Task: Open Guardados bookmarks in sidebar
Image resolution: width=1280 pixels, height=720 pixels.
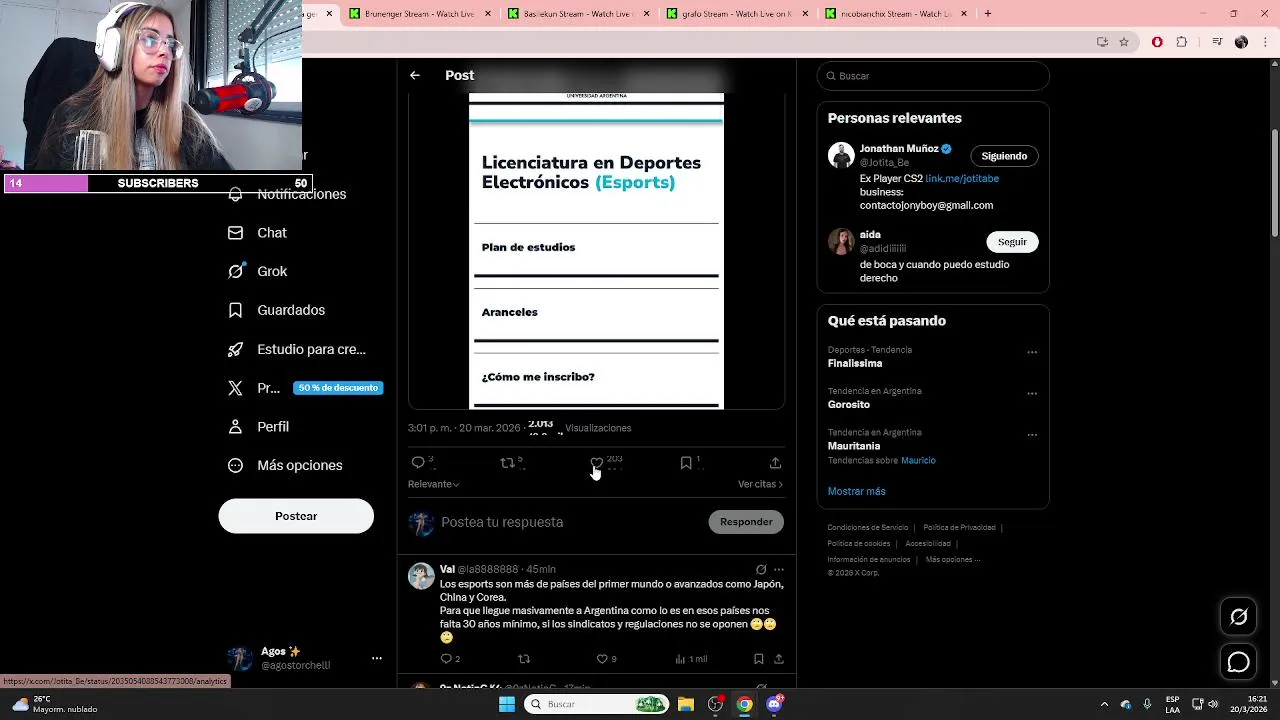Action: (x=277, y=310)
